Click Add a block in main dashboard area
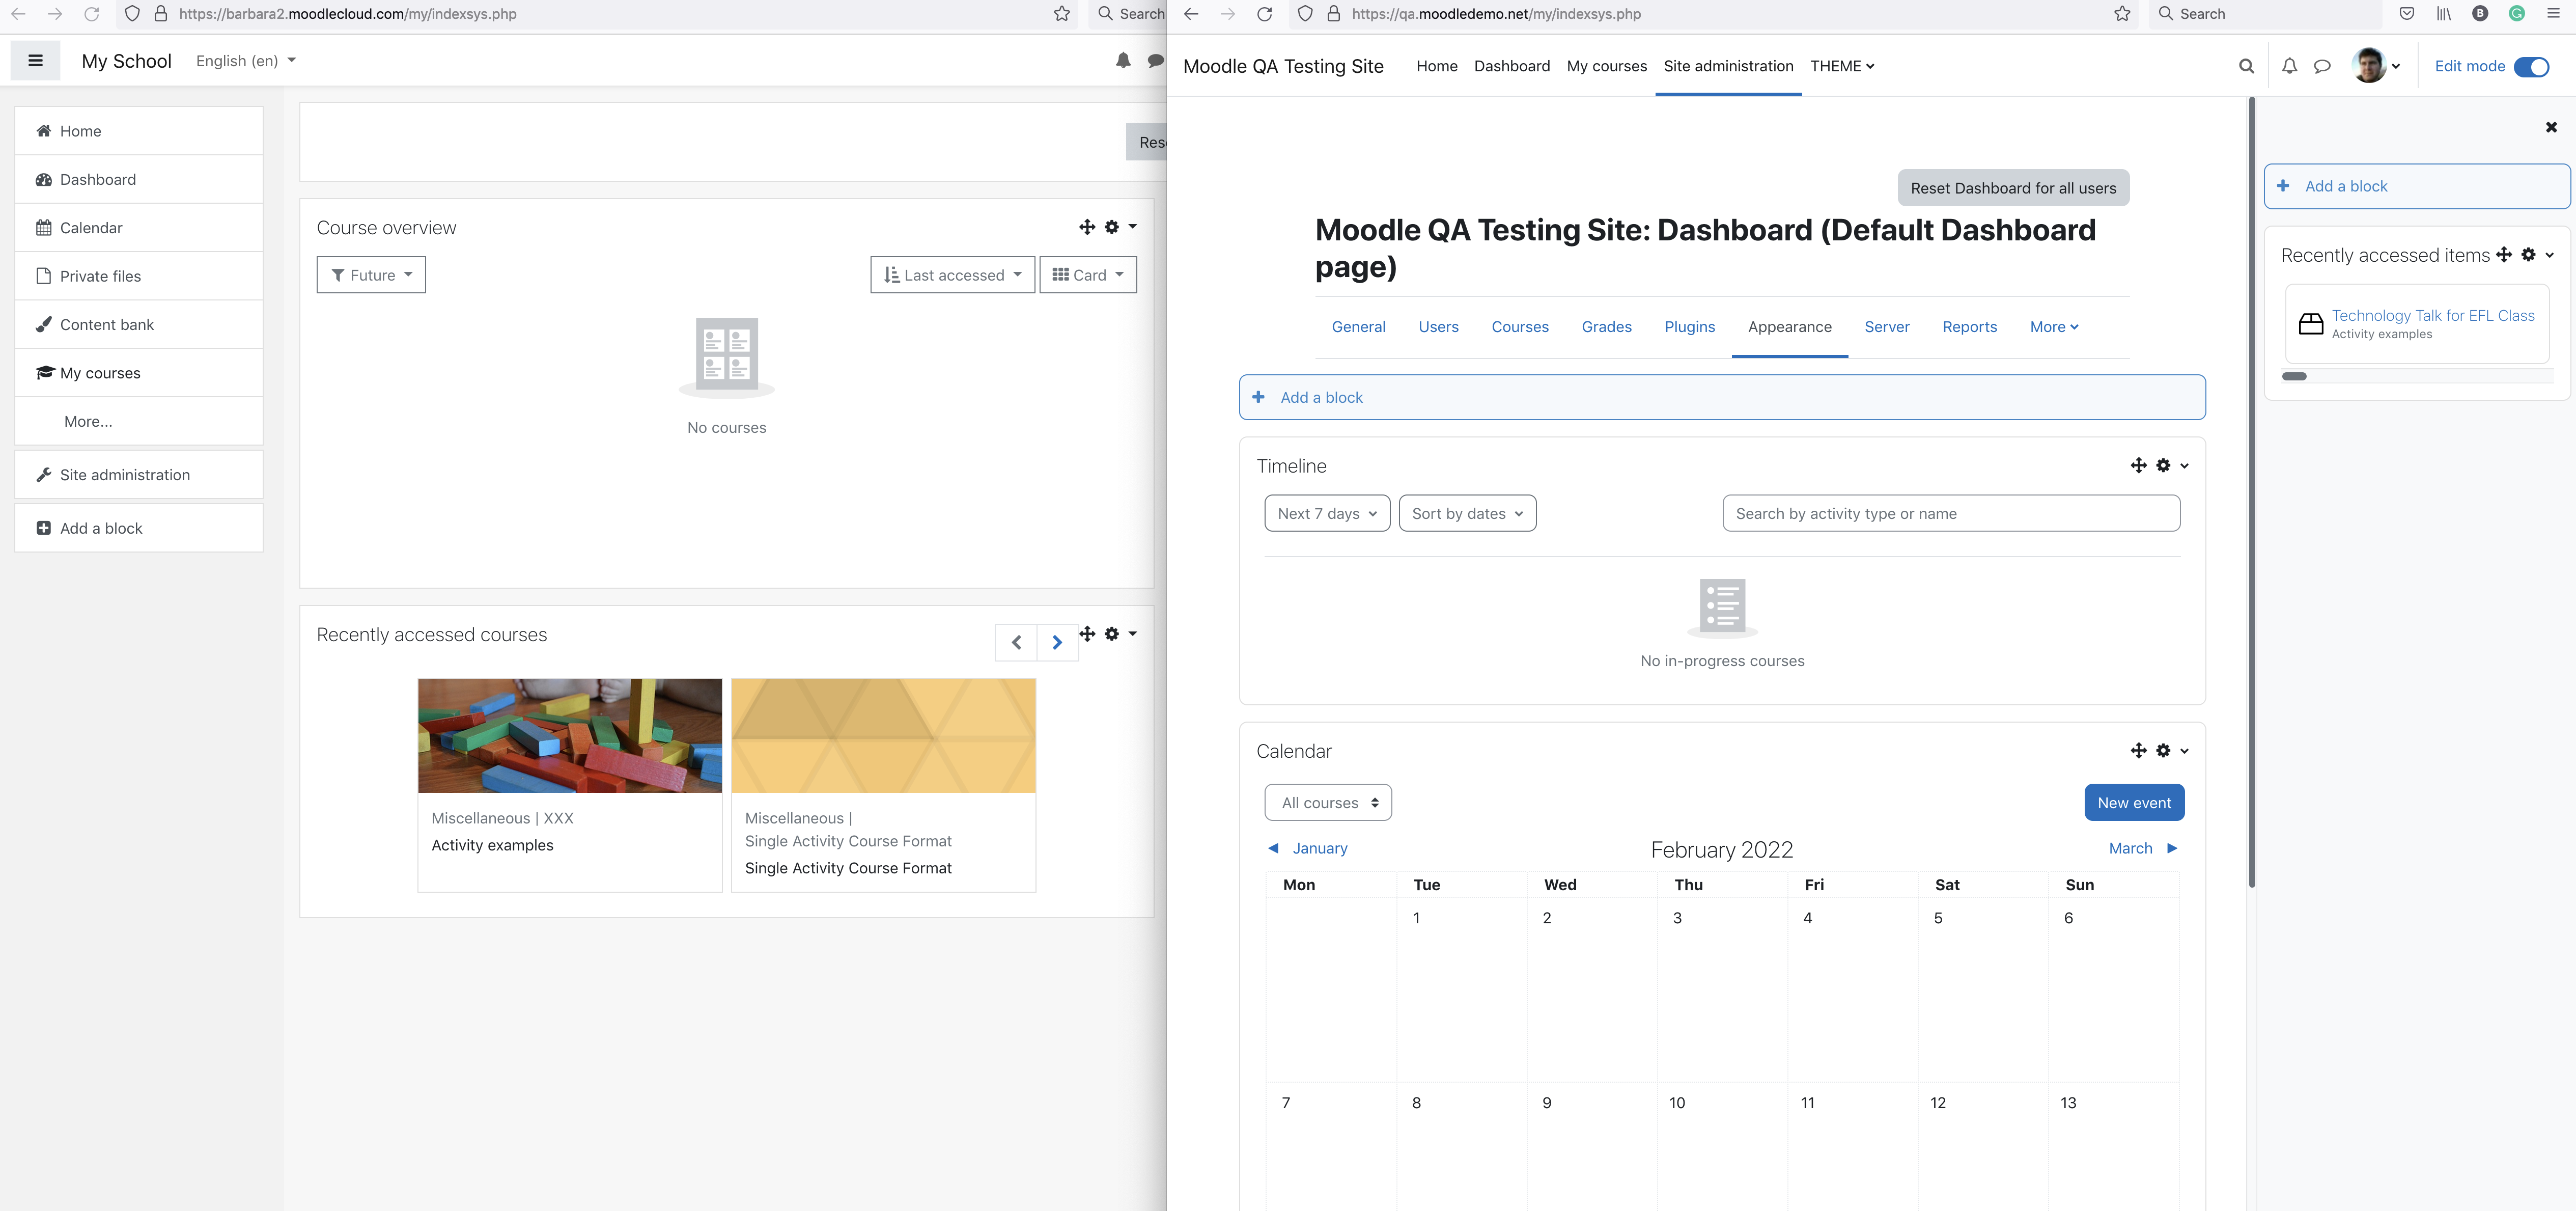The width and height of the screenshot is (2576, 1211). [1721, 397]
